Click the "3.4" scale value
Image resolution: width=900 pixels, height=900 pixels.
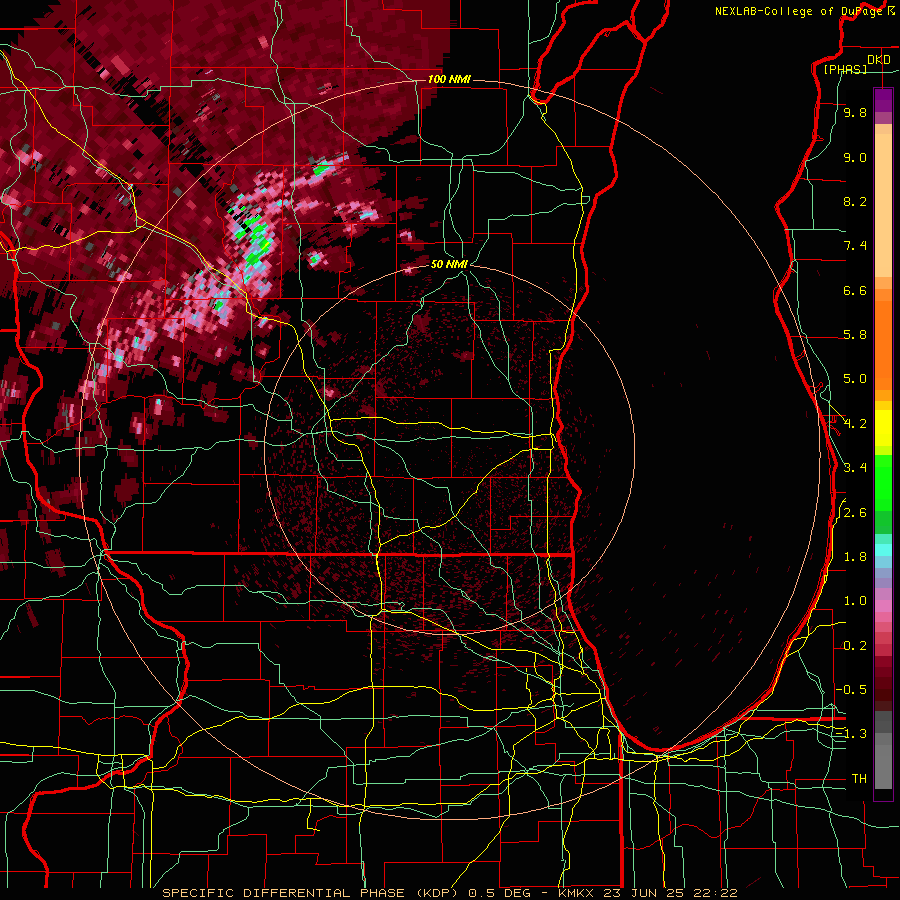coord(855,468)
